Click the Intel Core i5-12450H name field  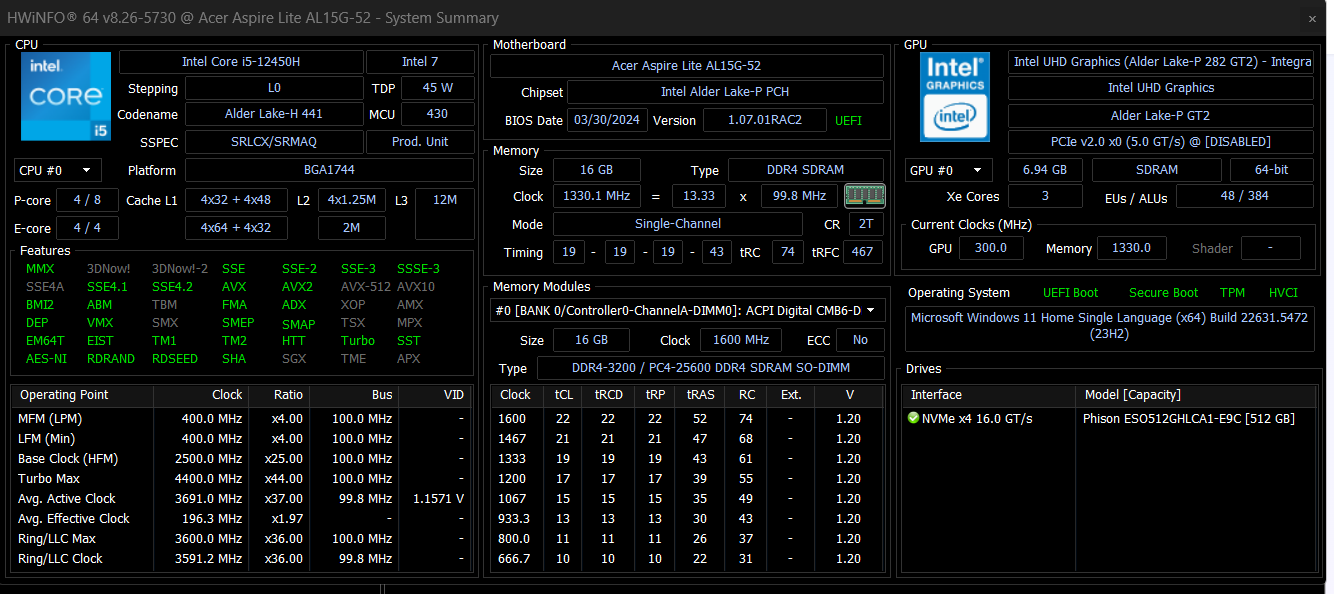(241, 62)
